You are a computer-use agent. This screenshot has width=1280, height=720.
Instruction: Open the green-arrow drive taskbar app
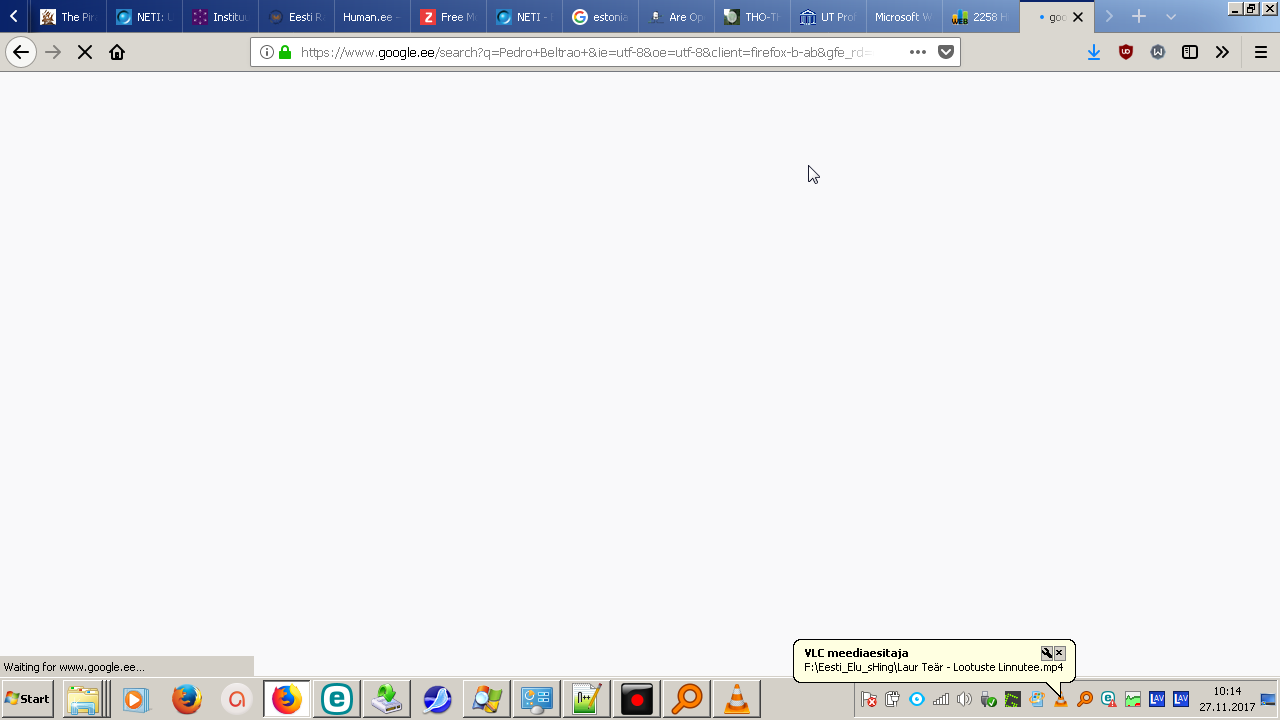(386, 699)
